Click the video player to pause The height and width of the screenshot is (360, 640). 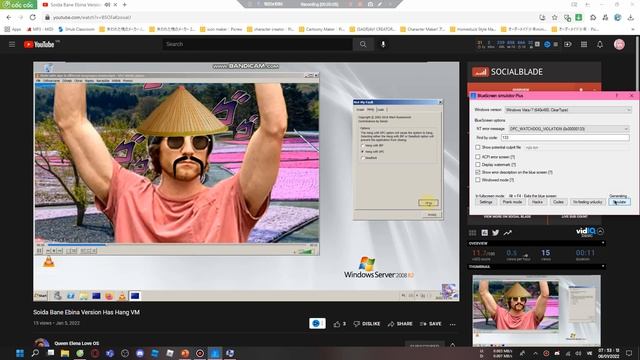click(x=246, y=181)
